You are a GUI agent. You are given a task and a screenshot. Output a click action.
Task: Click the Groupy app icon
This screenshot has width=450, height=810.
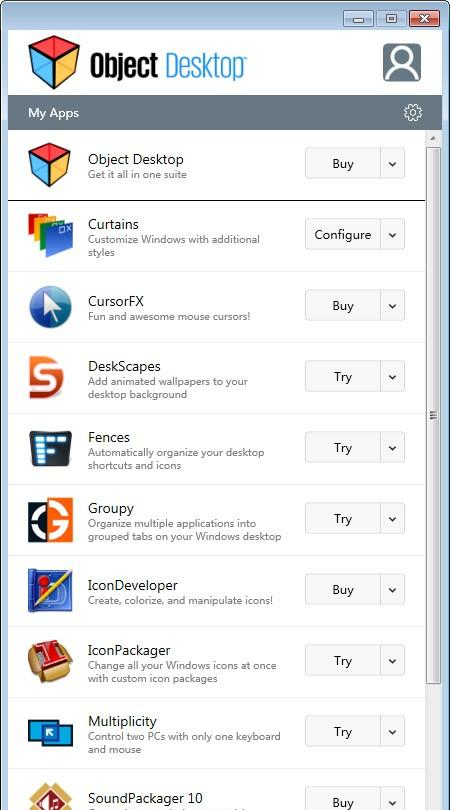pyautogui.click(x=50, y=520)
